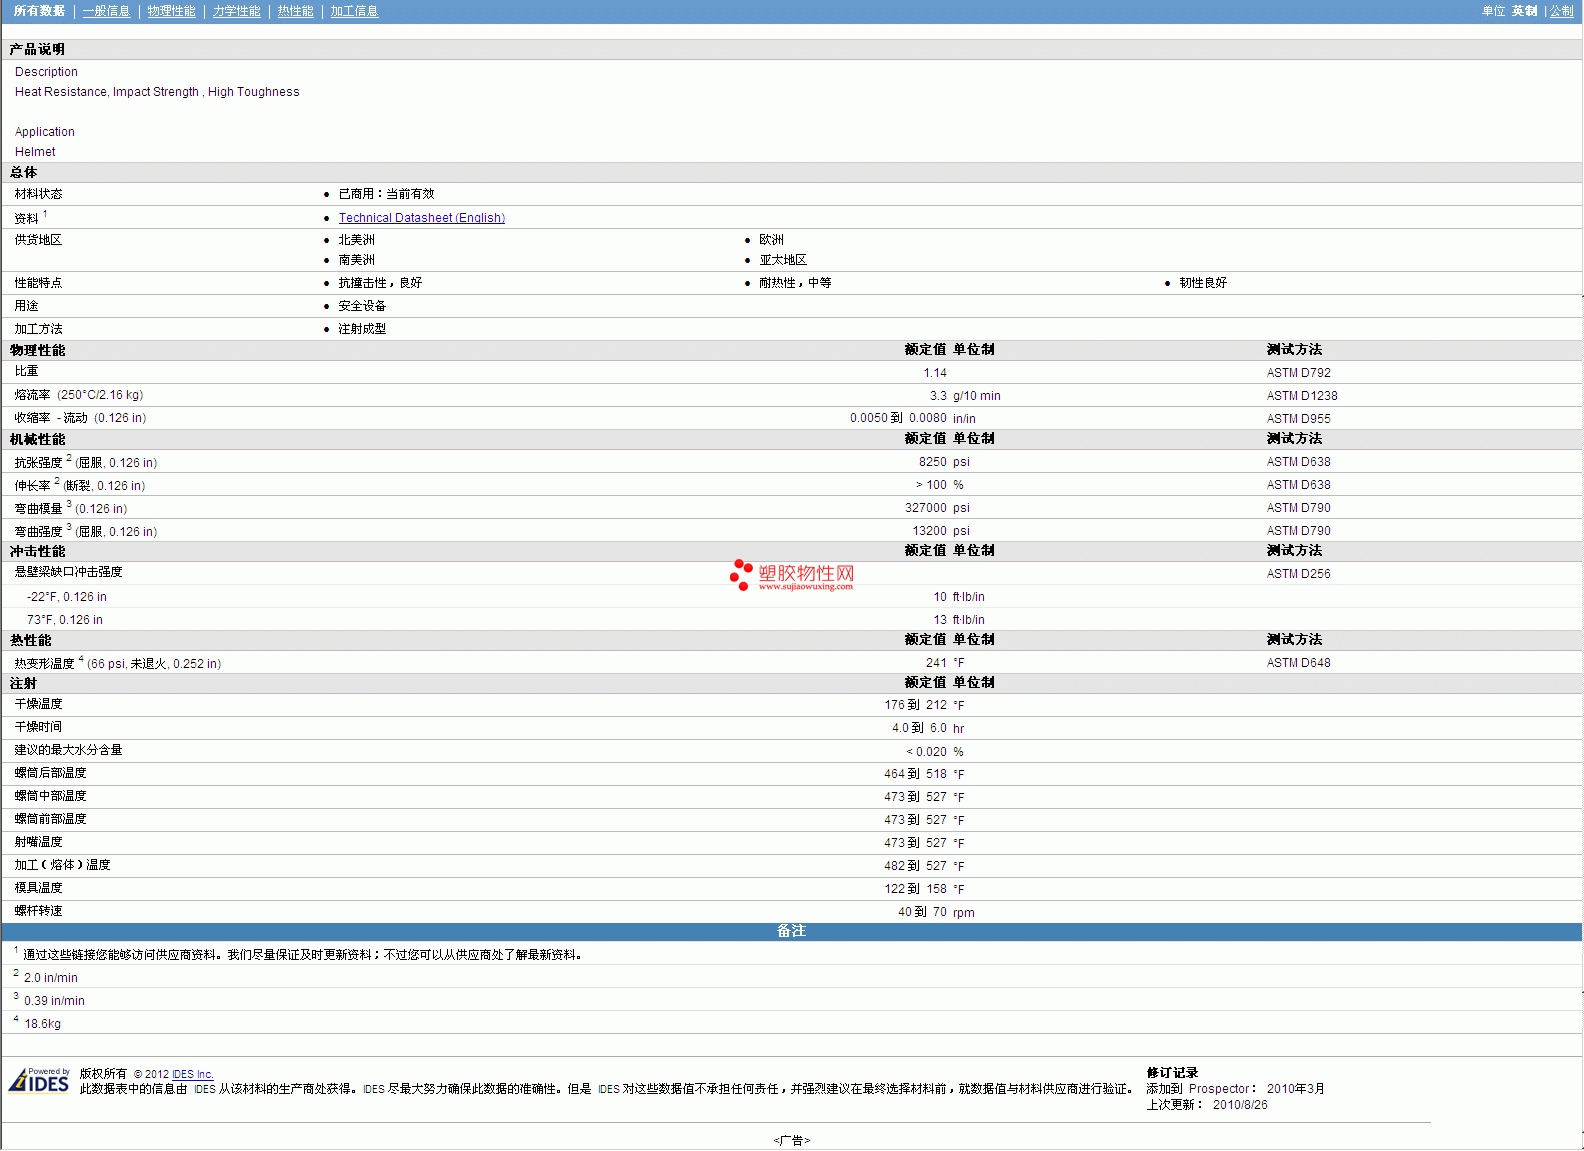Click the 塑胶物性网 watermark logo

point(792,575)
